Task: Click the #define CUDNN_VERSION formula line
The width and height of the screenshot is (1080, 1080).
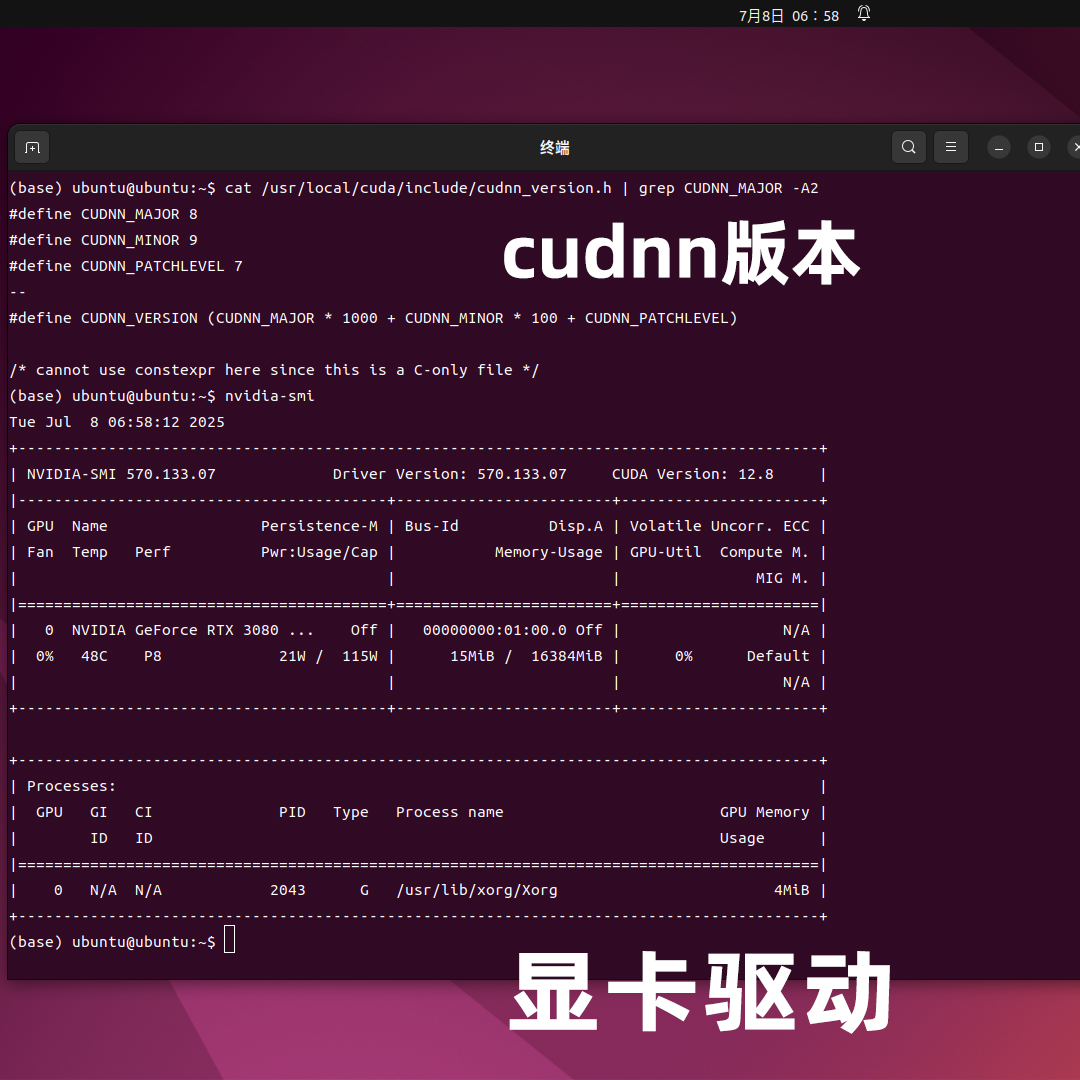Action: pyautogui.click(x=373, y=318)
